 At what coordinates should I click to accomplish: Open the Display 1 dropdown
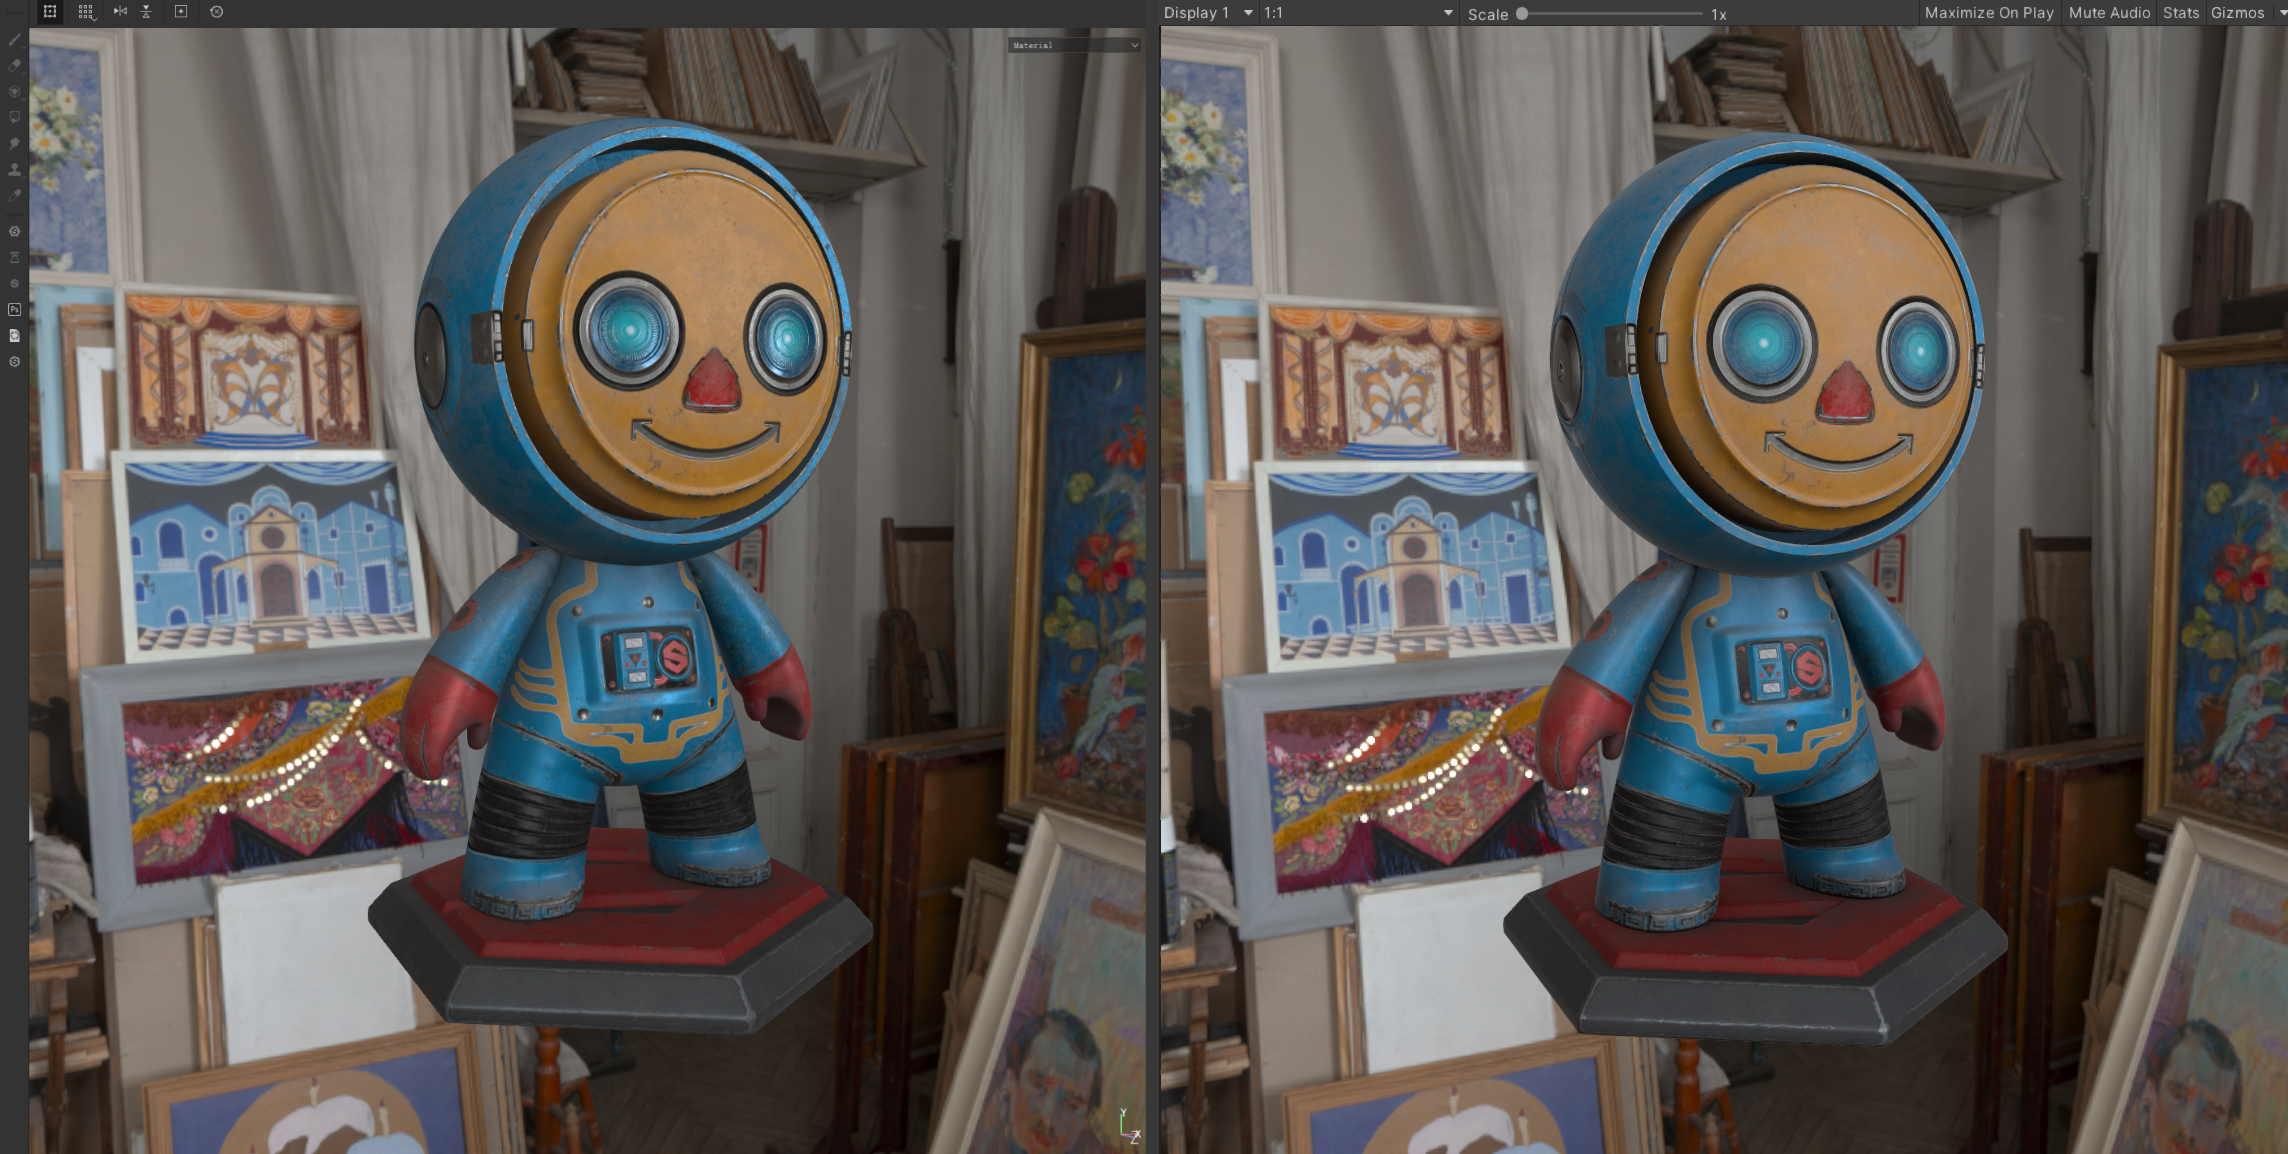tap(1208, 13)
